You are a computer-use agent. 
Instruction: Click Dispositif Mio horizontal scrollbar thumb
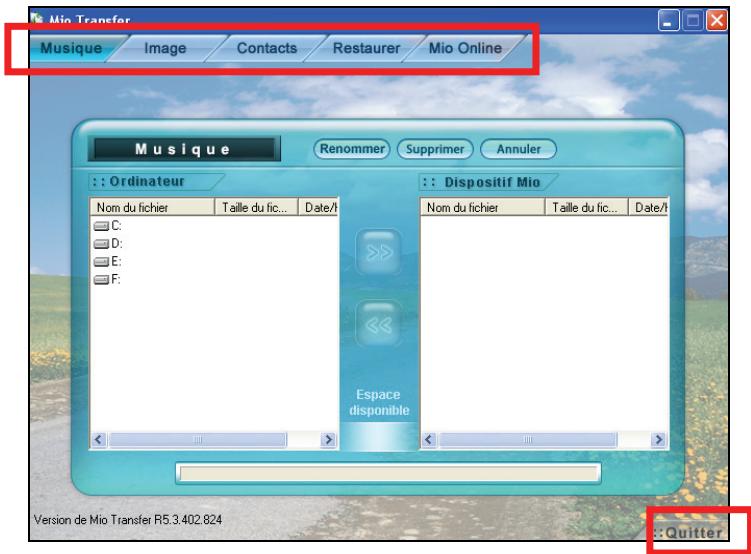pos(528,440)
